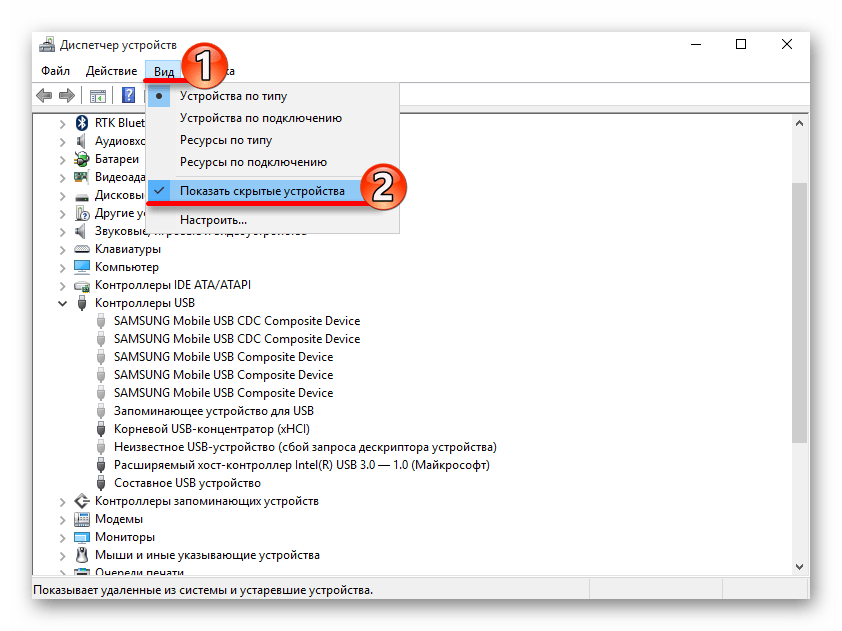Screen dimensions: 842x631
Task: Expand Контроллеры запоминающих устройств node
Action: tap(62, 502)
